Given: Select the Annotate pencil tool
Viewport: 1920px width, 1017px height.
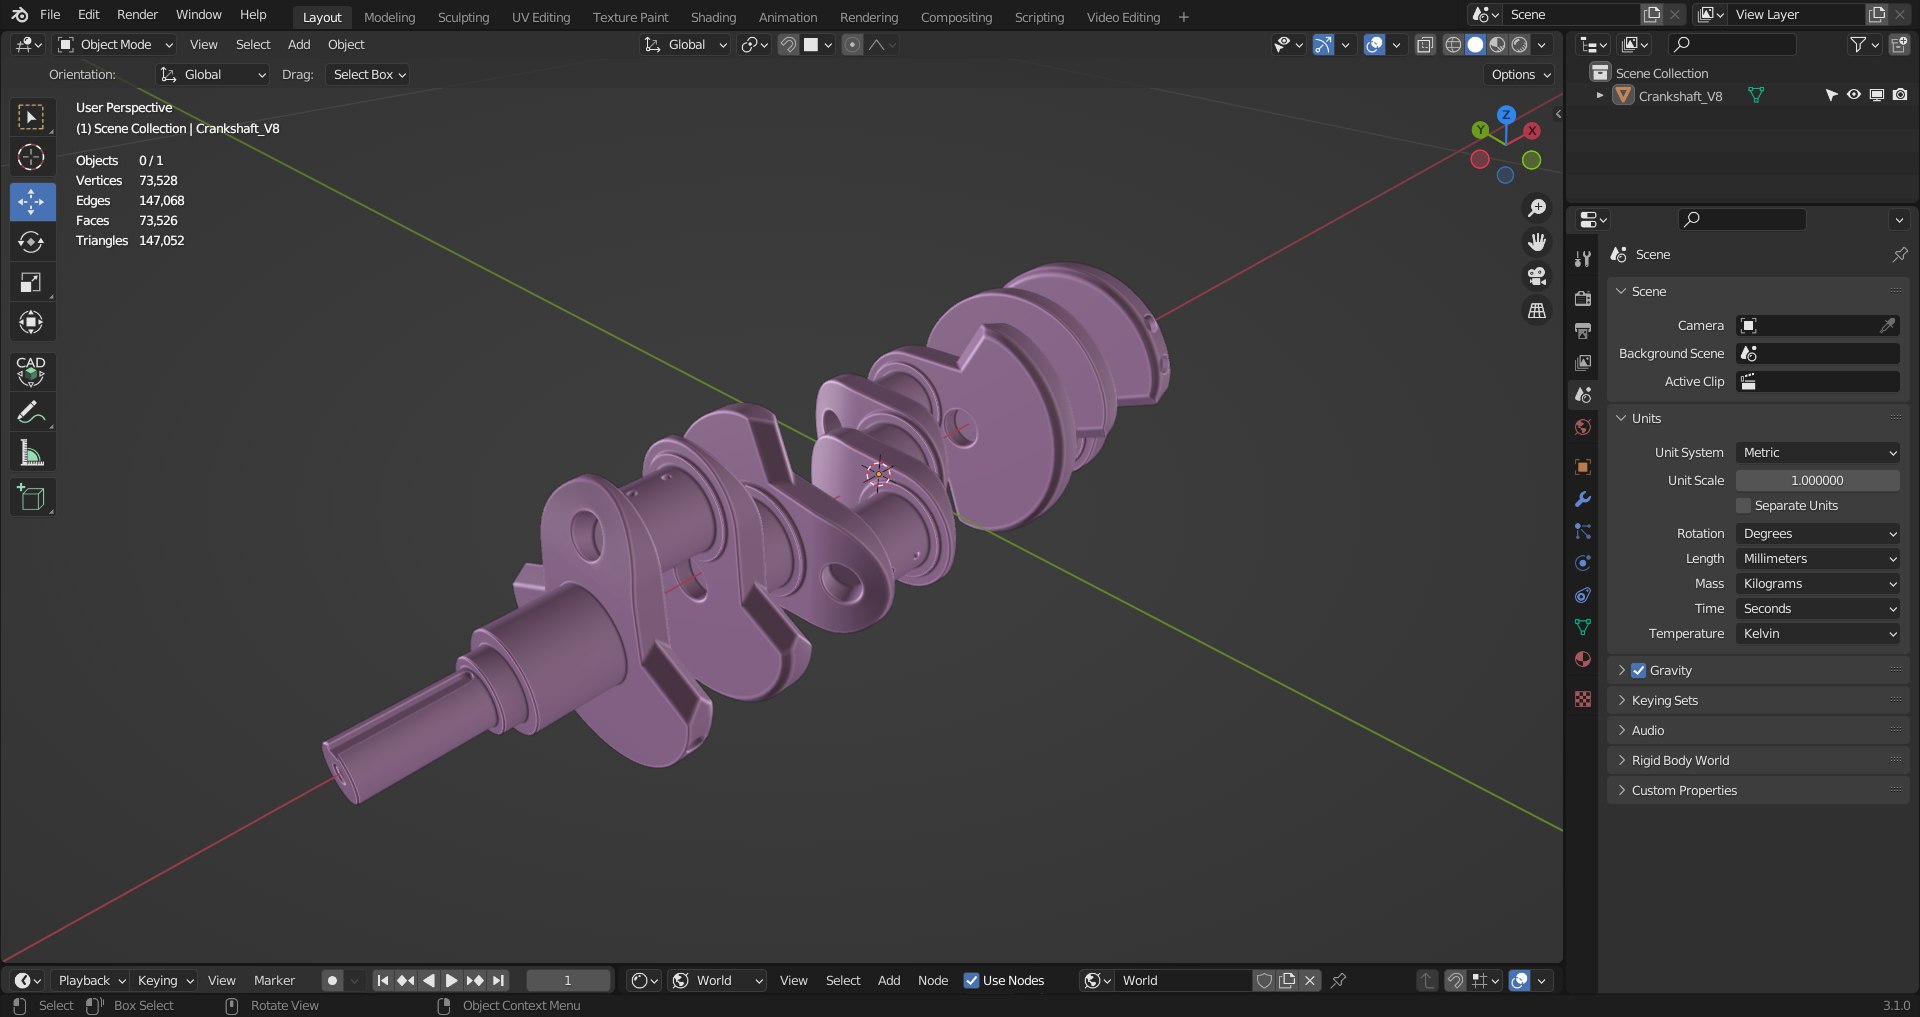Looking at the screenshot, I should tap(31, 412).
